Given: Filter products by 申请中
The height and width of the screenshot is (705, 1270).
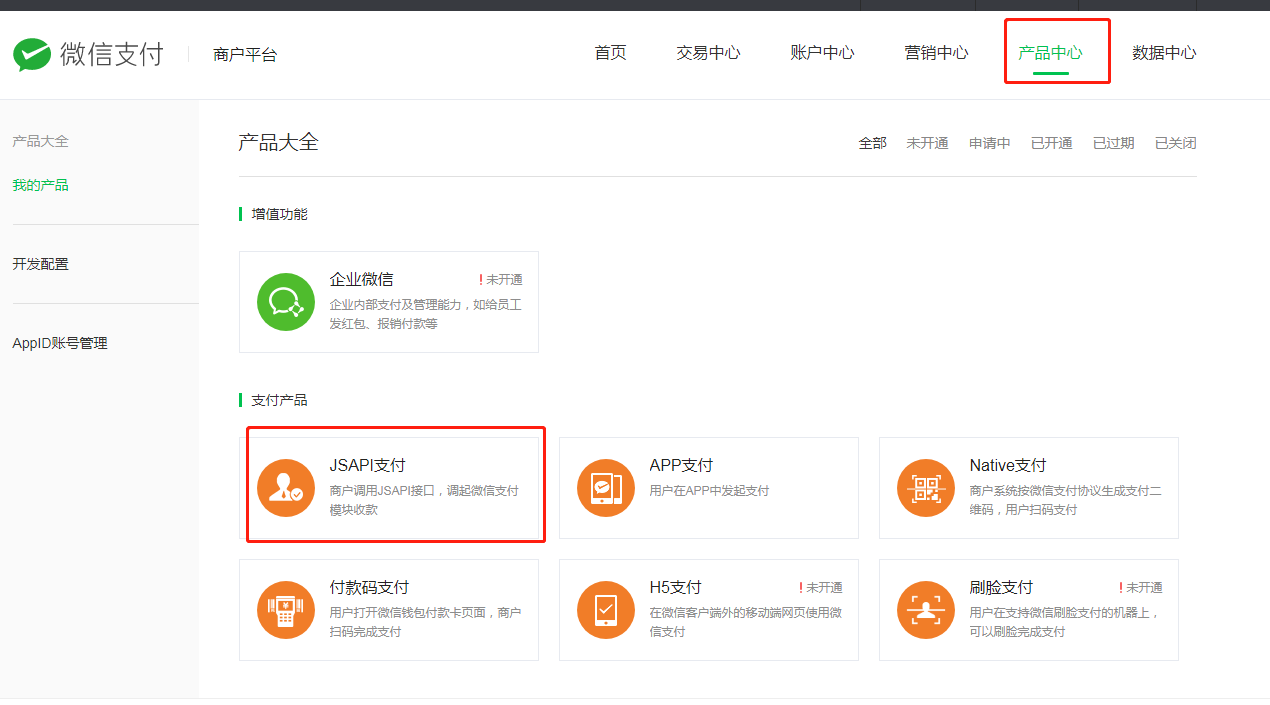Looking at the screenshot, I should pyautogui.click(x=989, y=143).
